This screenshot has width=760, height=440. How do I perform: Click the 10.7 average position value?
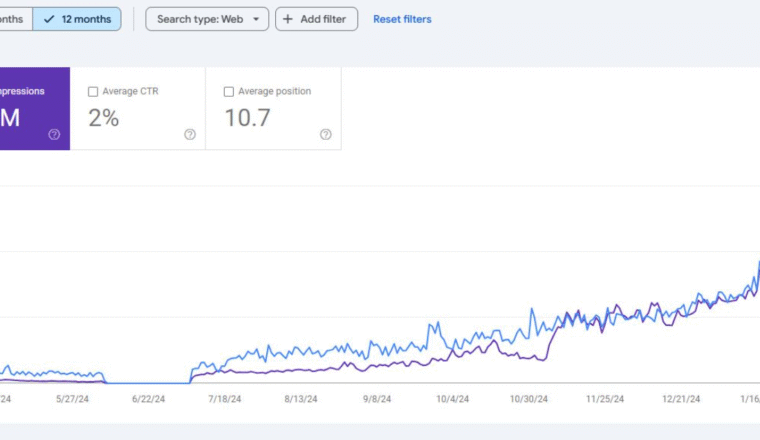coord(248,118)
